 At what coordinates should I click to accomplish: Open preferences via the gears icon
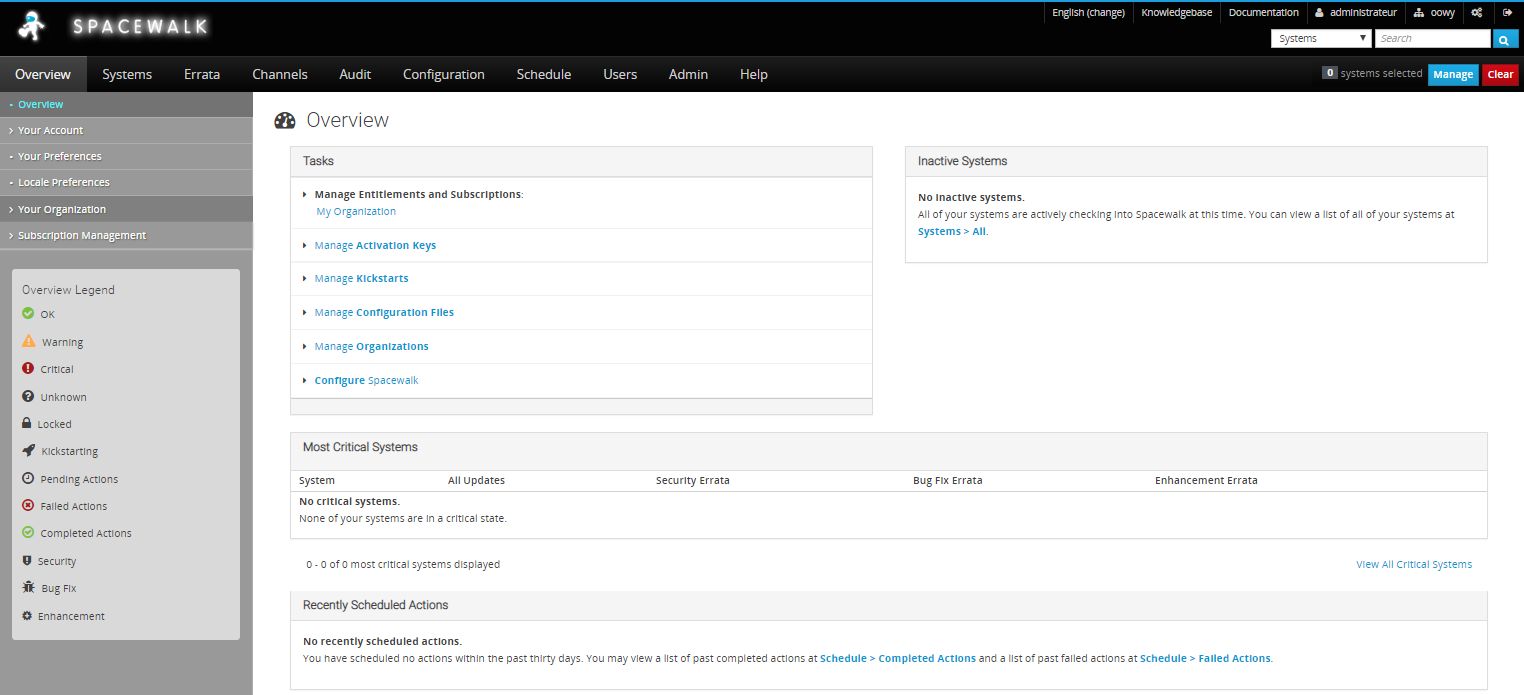point(1476,13)
